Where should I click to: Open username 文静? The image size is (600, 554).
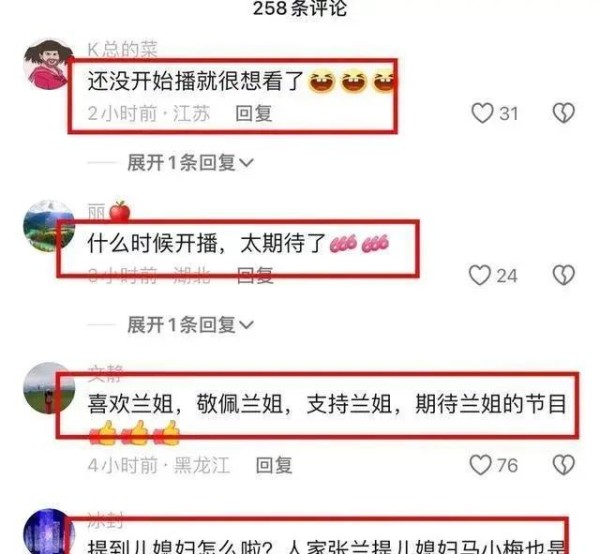tap(106, 374)
